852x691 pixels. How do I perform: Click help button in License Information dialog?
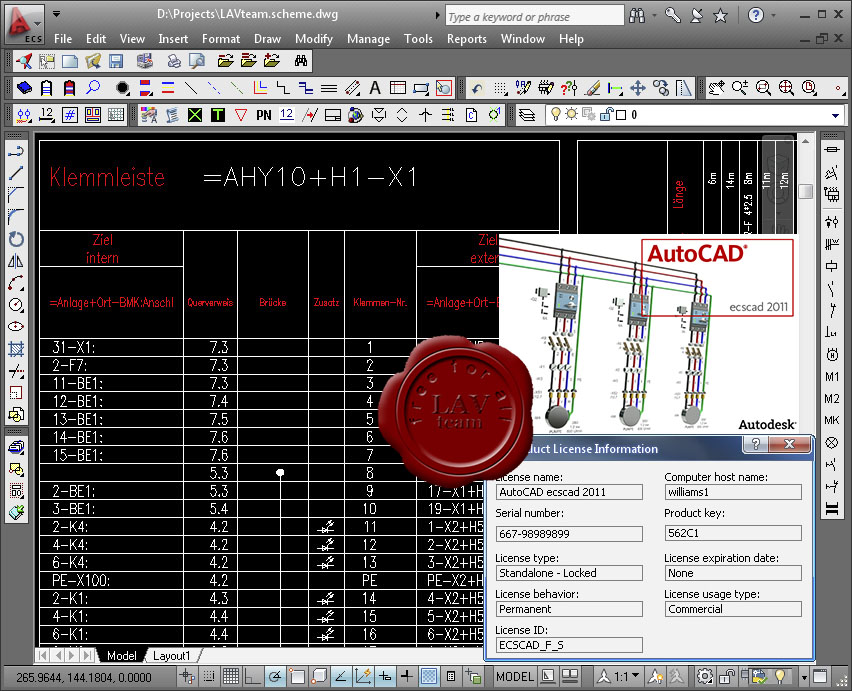click(756, 444)
